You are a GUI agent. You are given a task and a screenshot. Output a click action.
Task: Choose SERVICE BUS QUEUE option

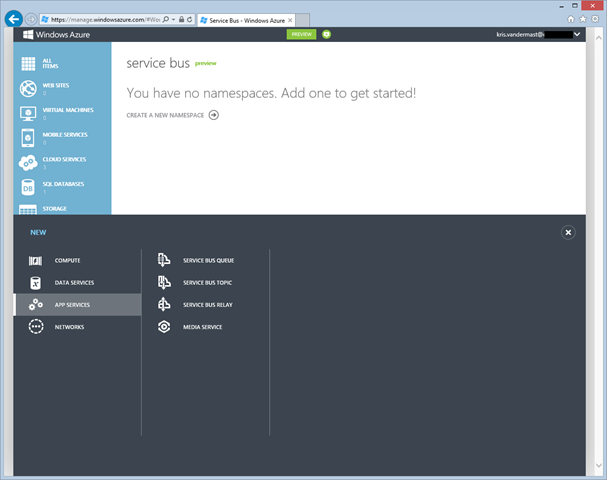coord(208,261)
